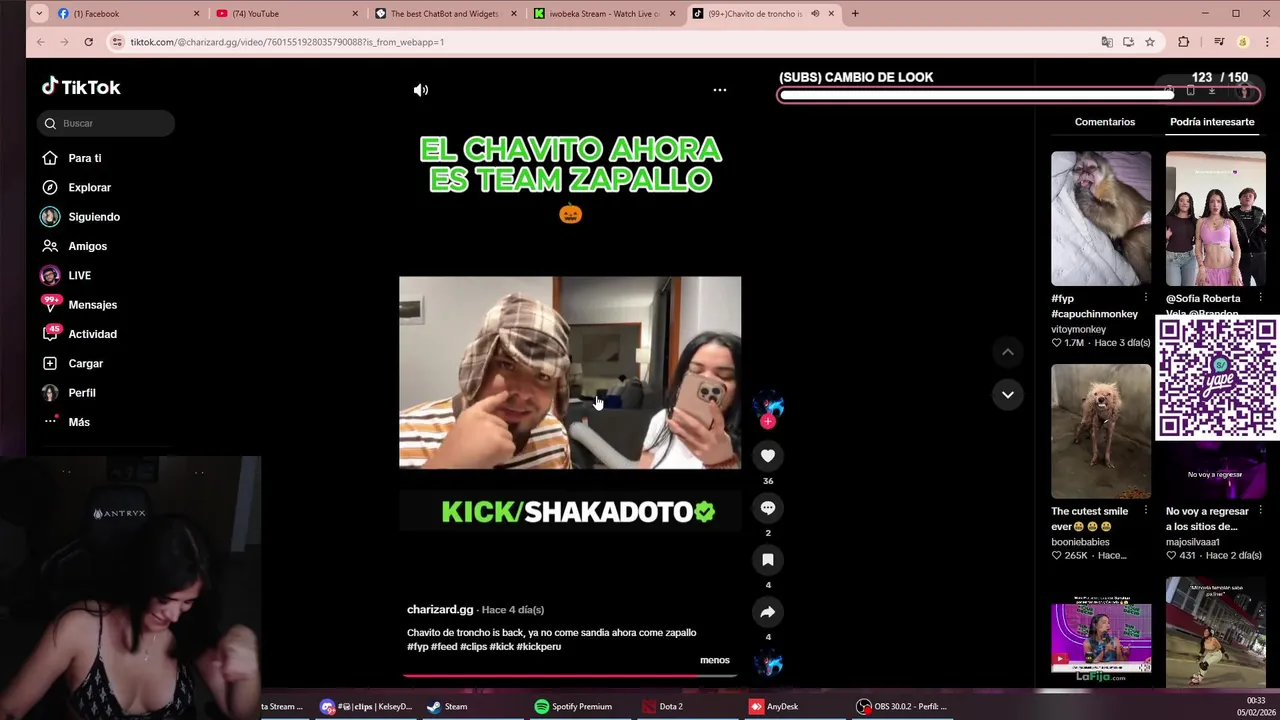Go to the previous video arrow

pos(1008,352)
